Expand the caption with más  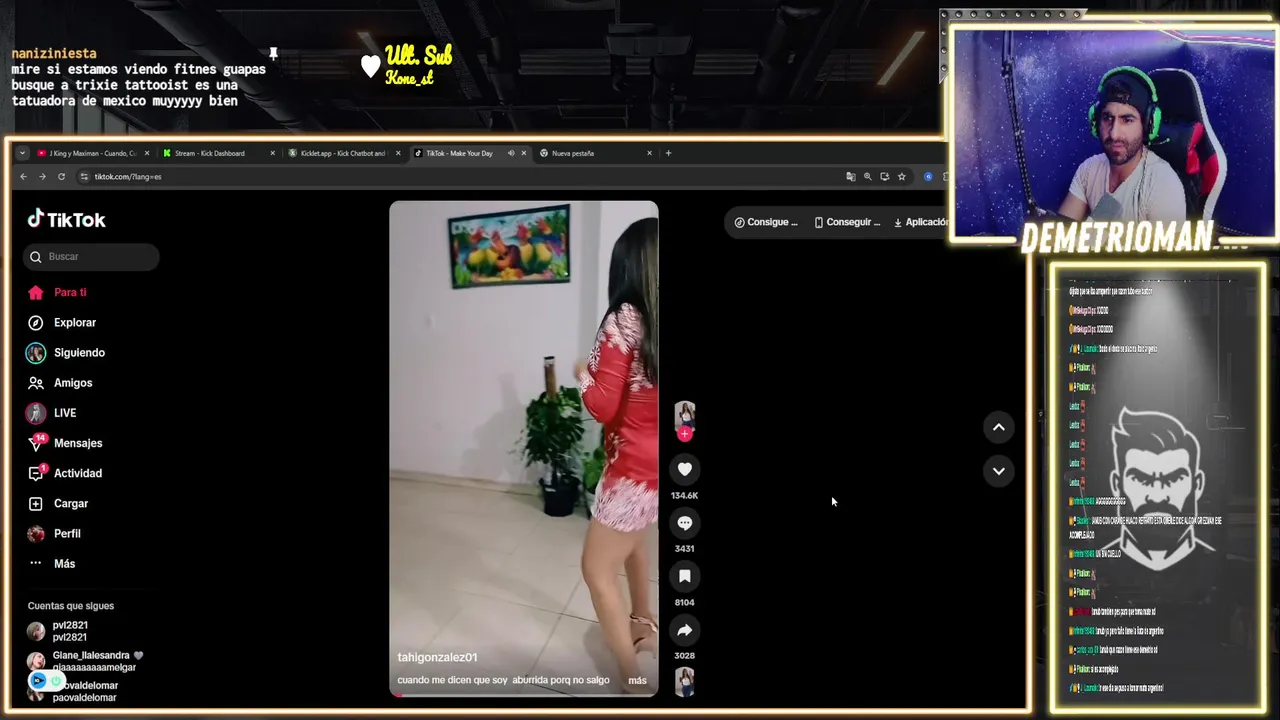click(637, 680)
